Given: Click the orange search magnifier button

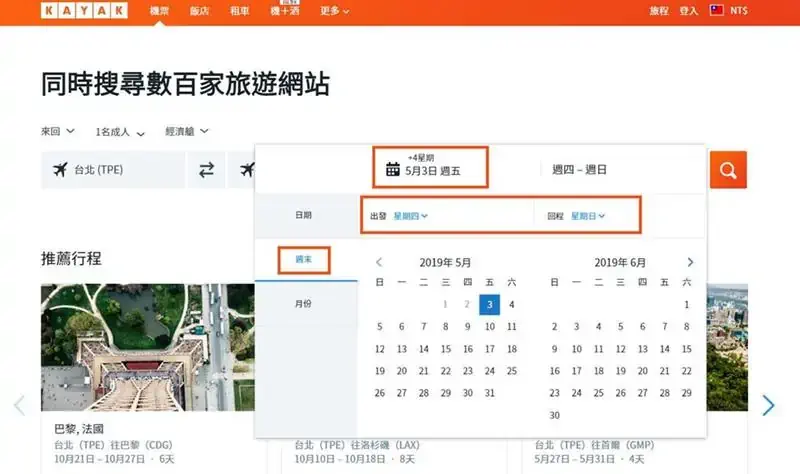Looking at the screenshot, I should point(728,170).
